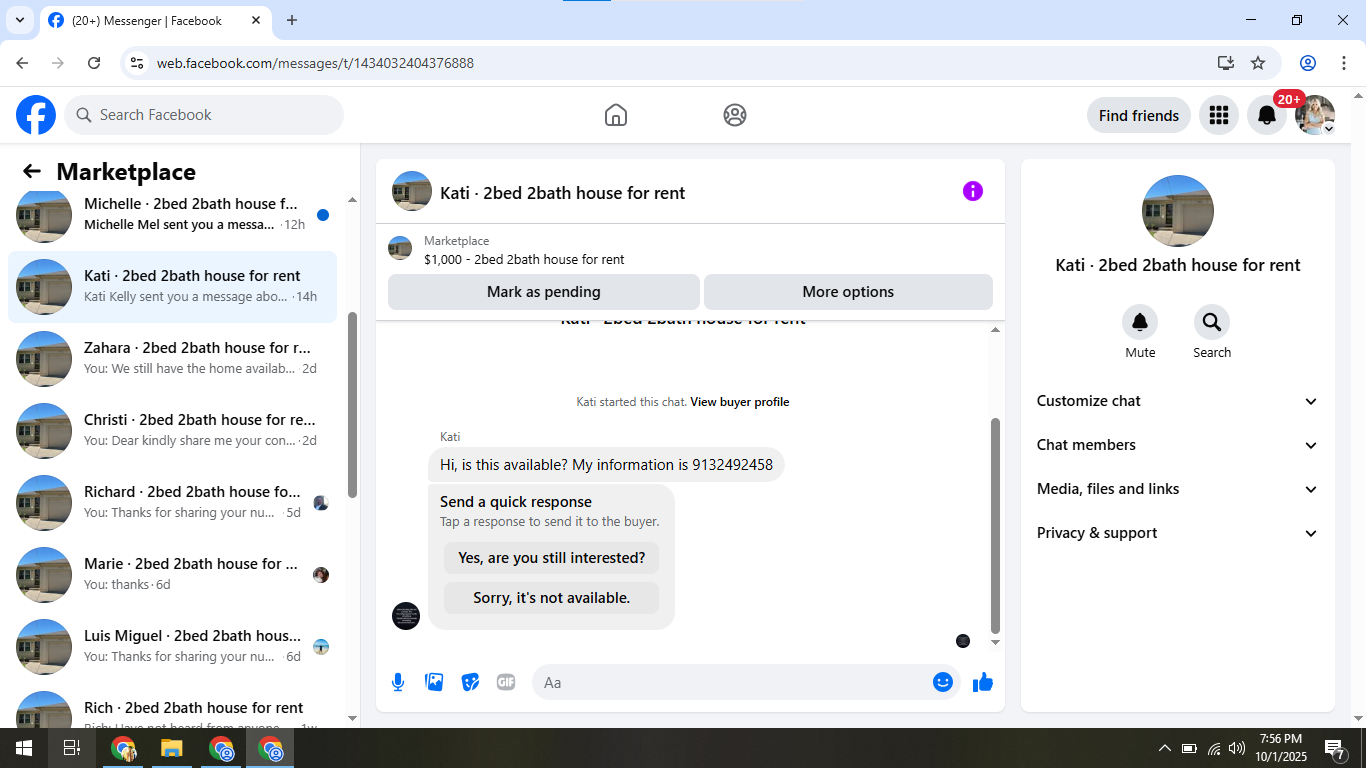Send quick response 'Yes, are you still interested?'
Viewport: 1366px width, 768px height.
(x=551, y=558)
